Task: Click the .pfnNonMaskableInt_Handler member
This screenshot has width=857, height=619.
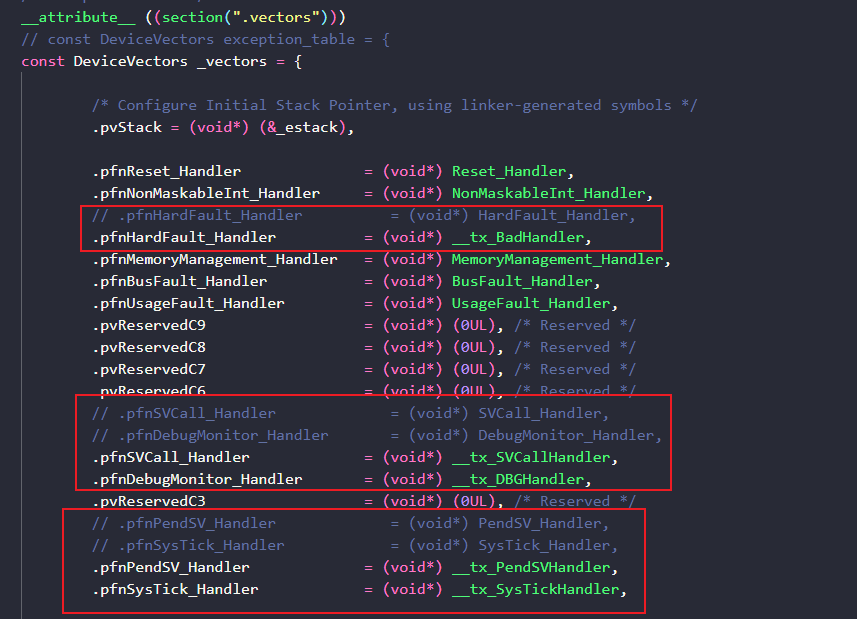Action: tap(206, 193)
